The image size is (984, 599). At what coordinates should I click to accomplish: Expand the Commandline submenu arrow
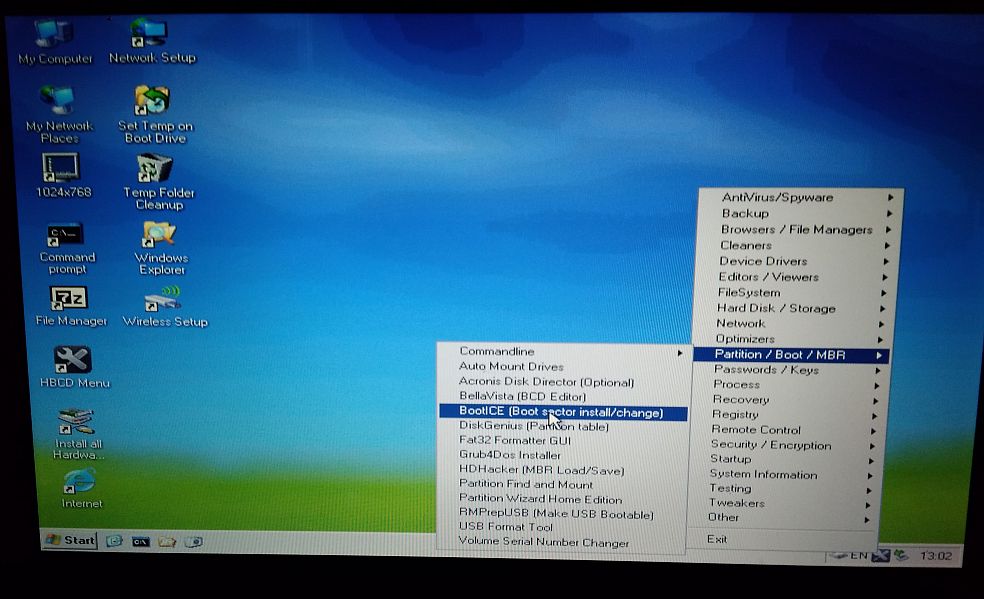click(x=680, y=353)
